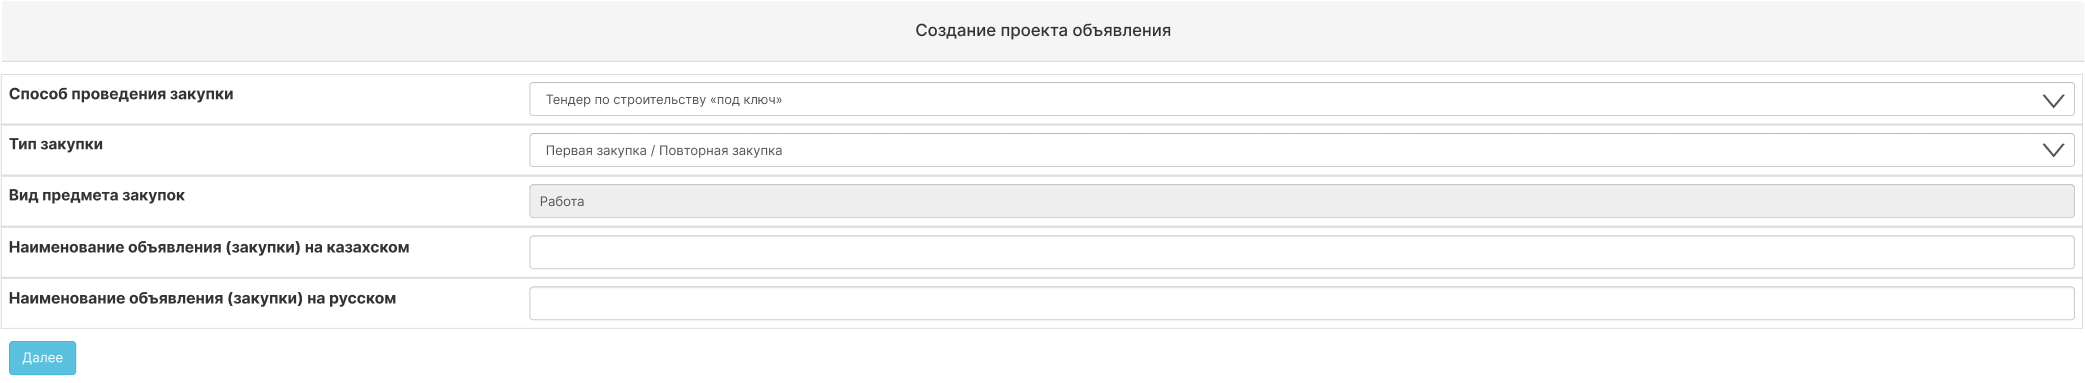Viewport: 2085px width, 383px height.
Task: Click the Работа text in gray field
Action: tap(562, 201)
